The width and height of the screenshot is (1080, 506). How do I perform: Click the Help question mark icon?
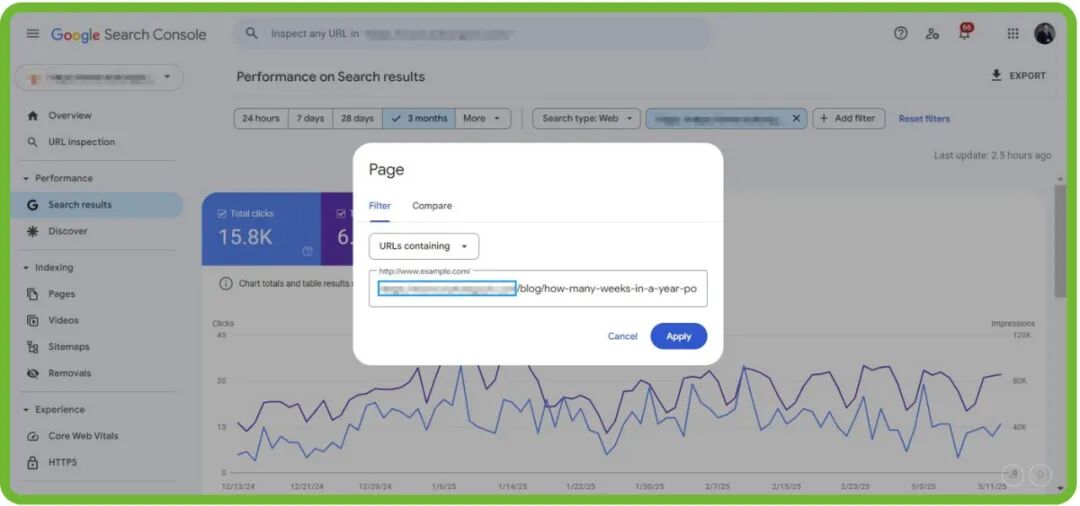pyautogui.click(x=900, y=34)
